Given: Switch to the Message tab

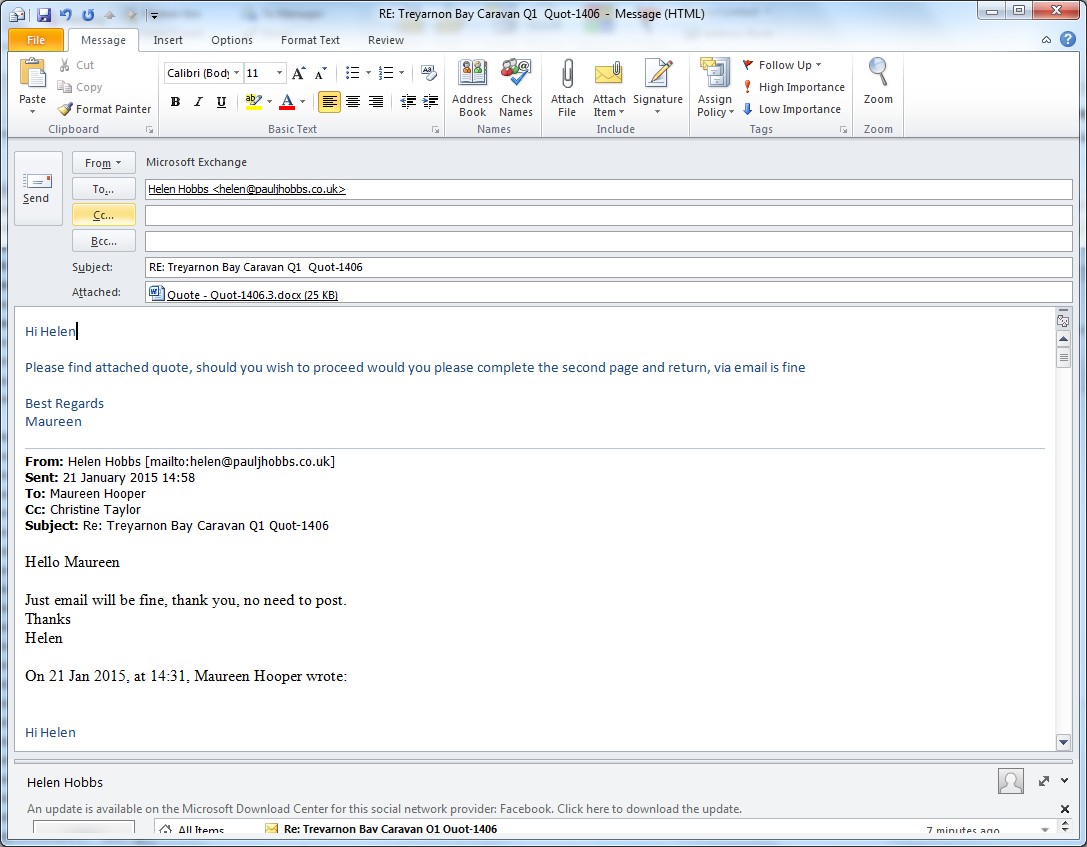Looking at the screenshot, I should pyautogui.click(x=103, y=40).
